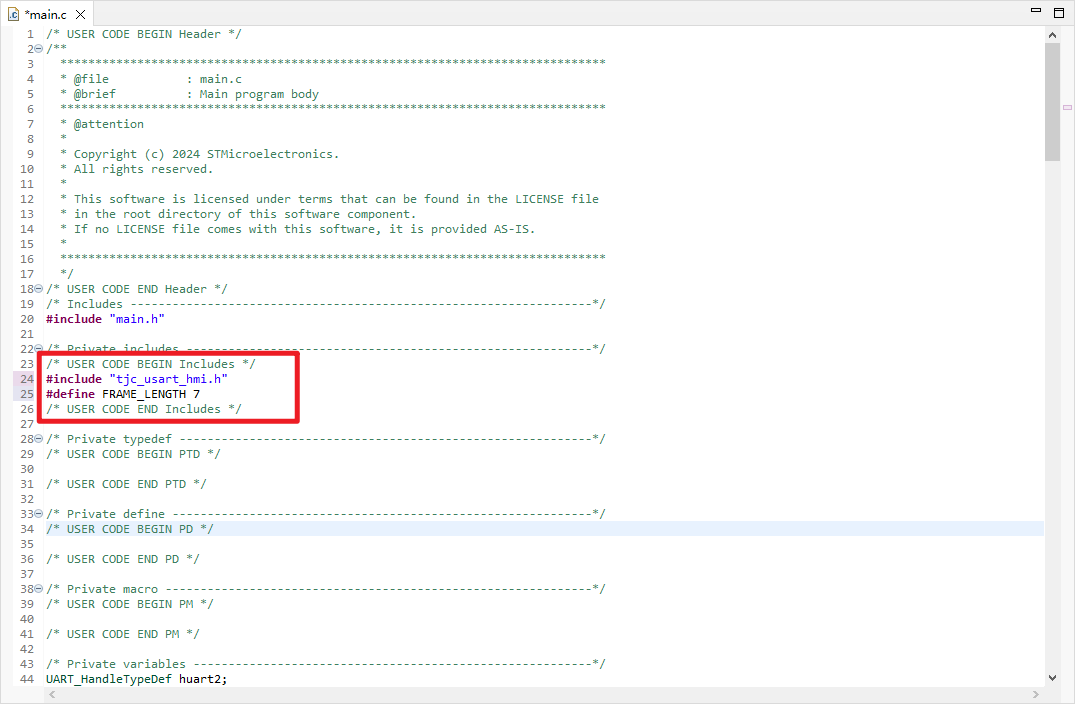The image size is (1075, 704).
Task: Minimize the editor view
Action: 1036,13
